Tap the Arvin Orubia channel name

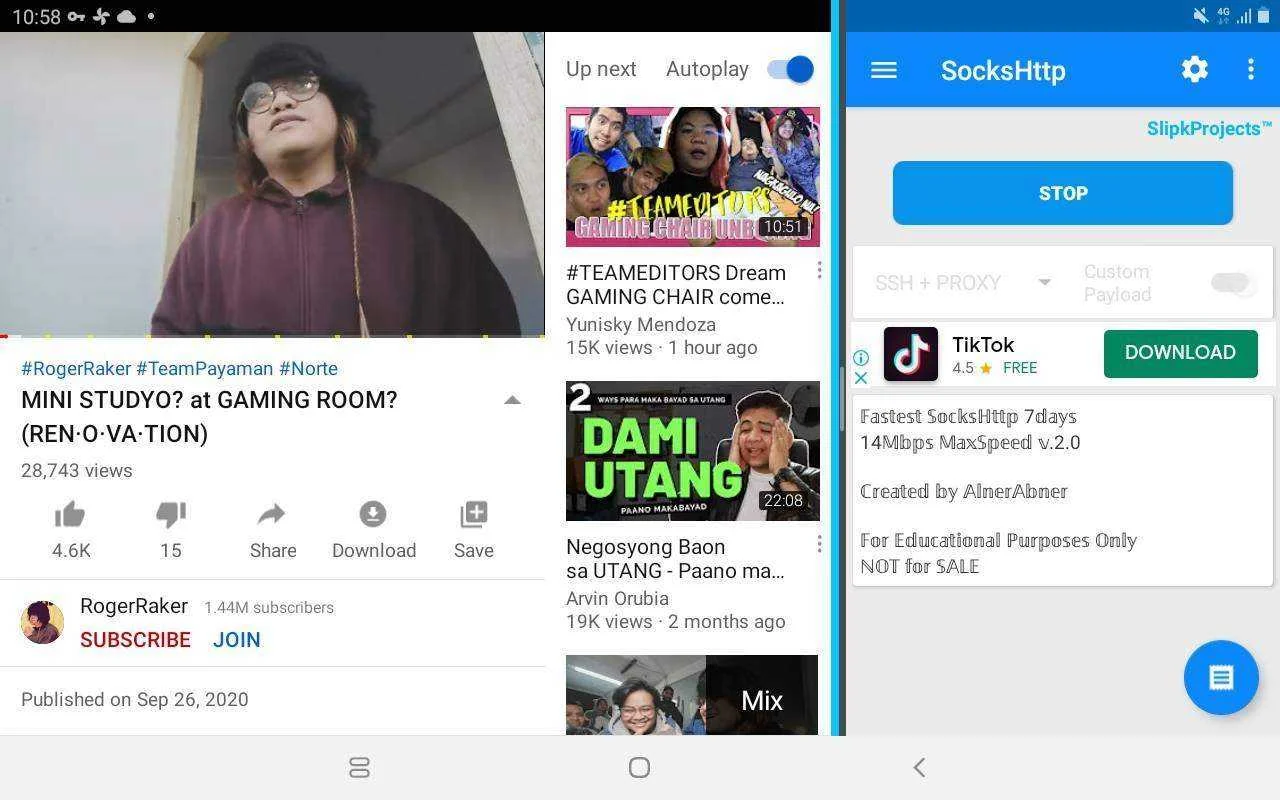617,599
